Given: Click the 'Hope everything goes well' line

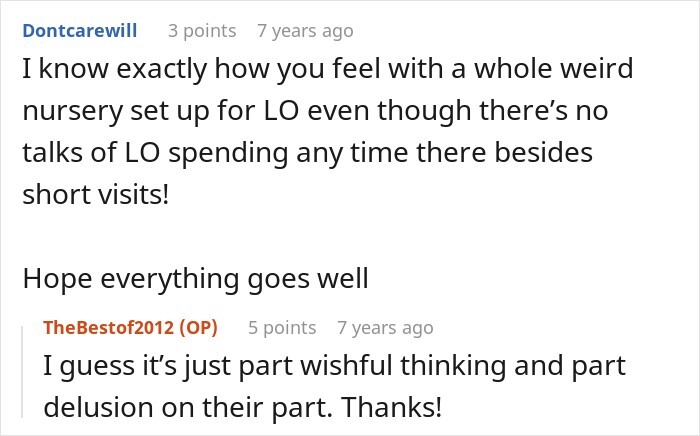Looking at the screenshot, I should click(x=196, y=279).
